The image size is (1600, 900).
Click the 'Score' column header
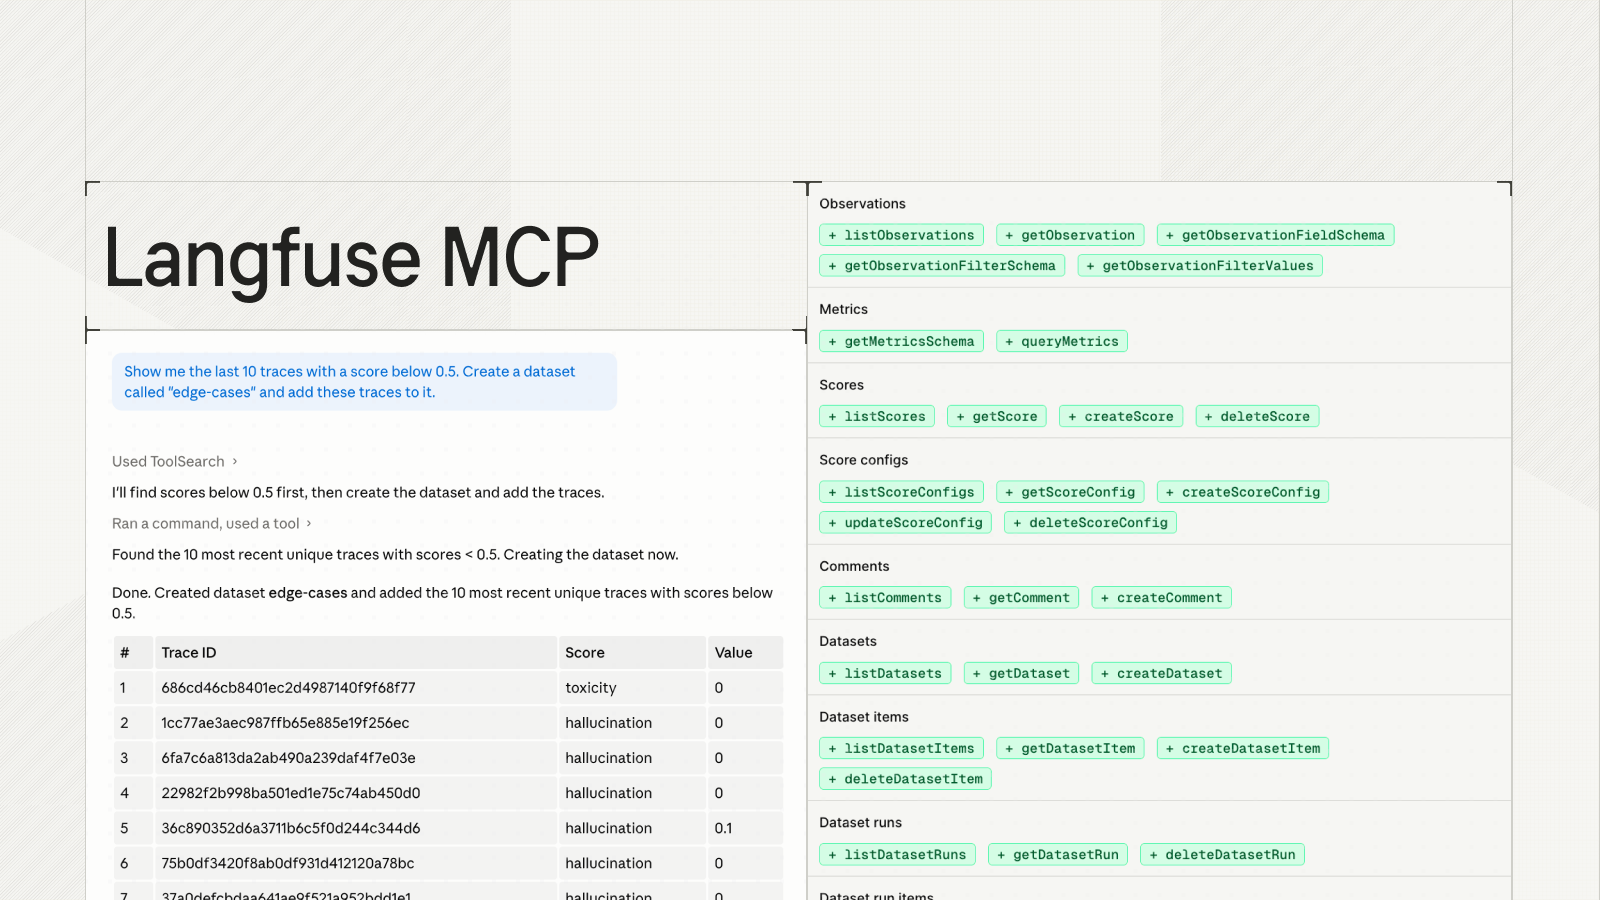pos(631,652)
